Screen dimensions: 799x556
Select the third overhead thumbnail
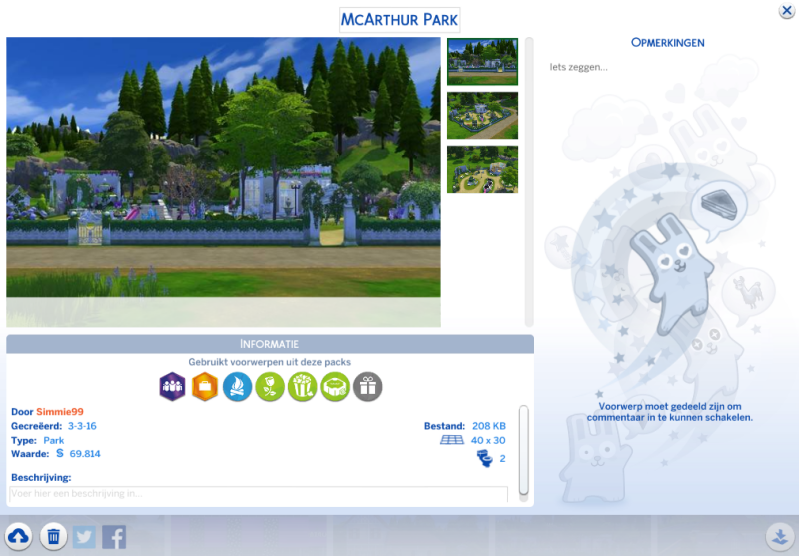point(483,170)
